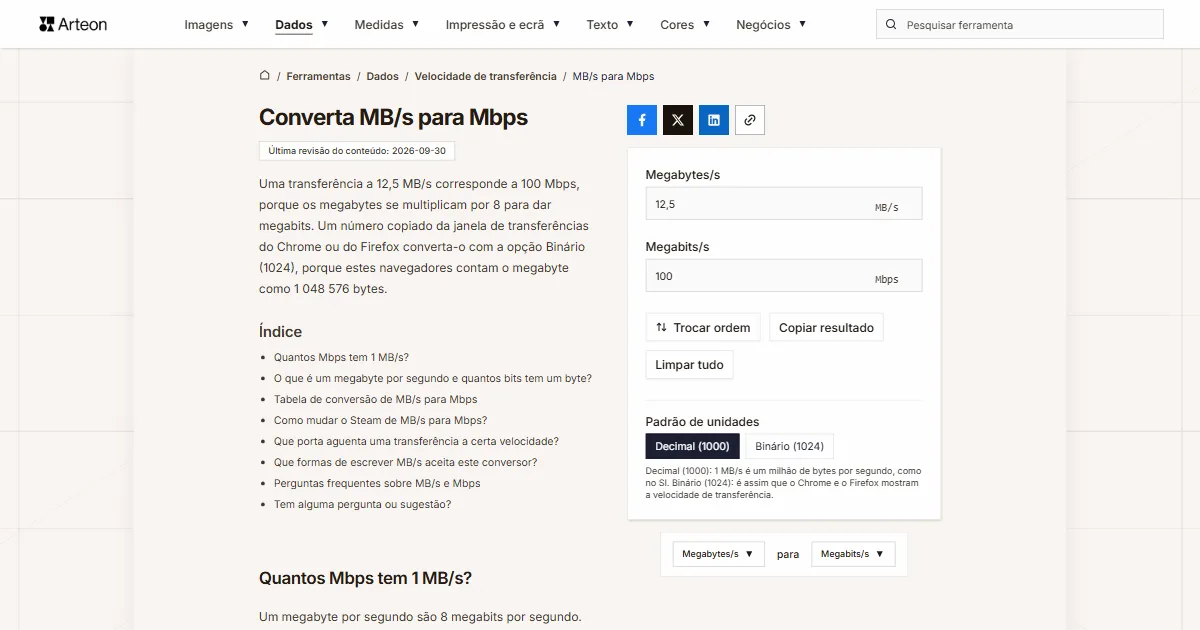The image size is (1200, 630).
Task: Click the Trocar ordem button
Action: point(703,327)
